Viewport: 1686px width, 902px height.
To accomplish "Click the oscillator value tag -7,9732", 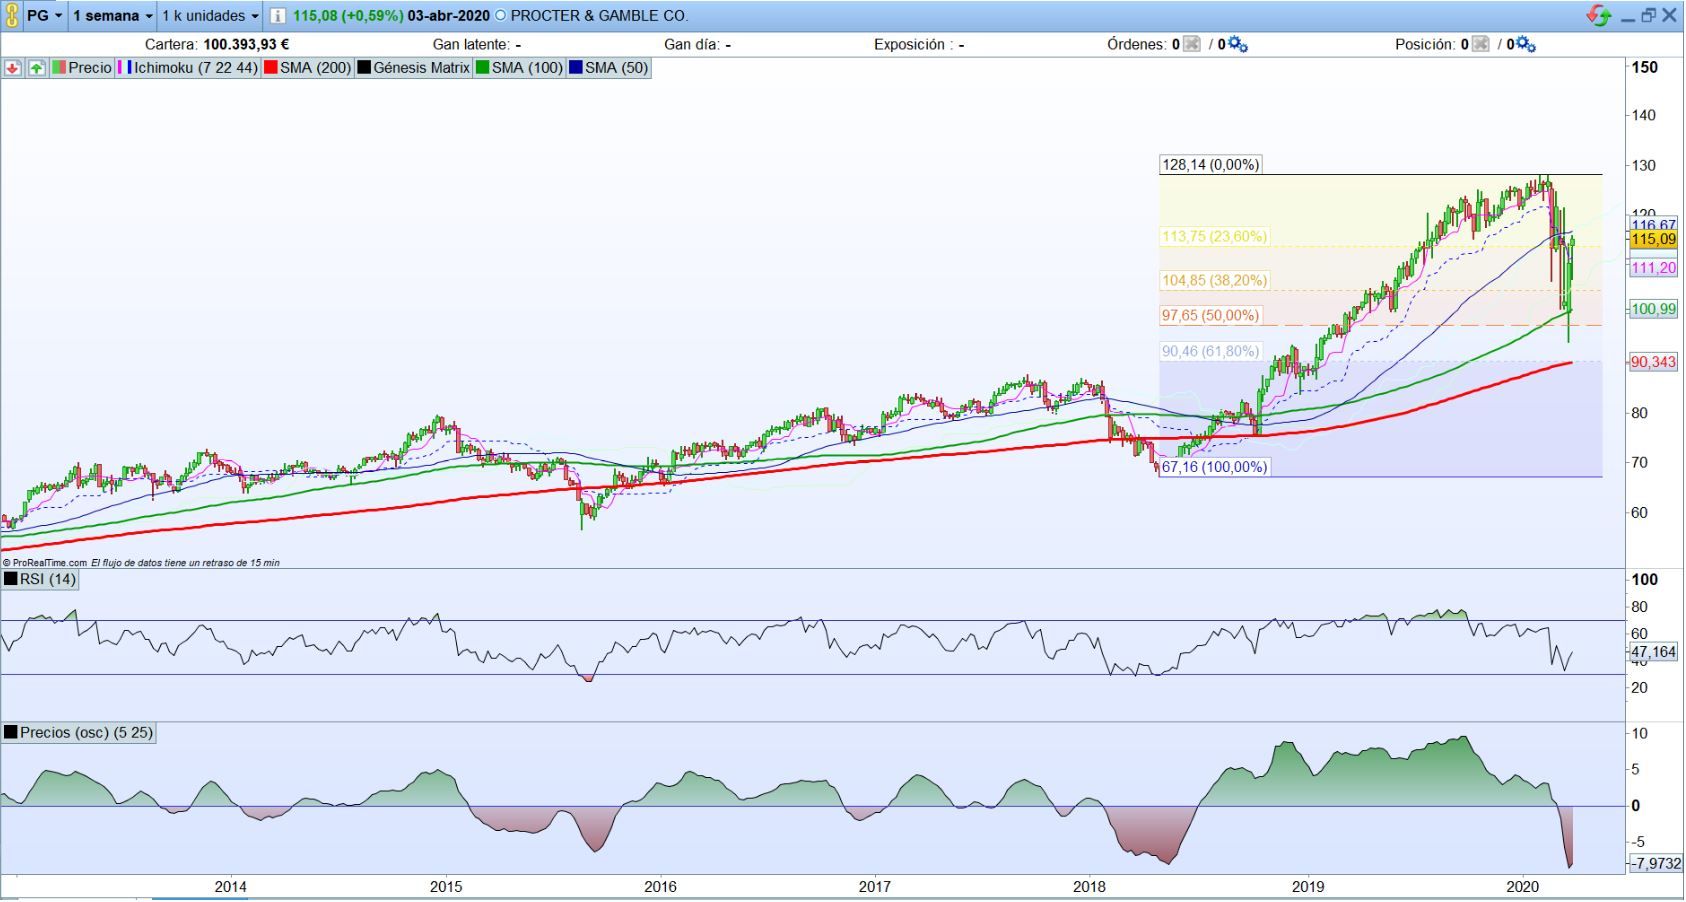I will [1656, 863].
